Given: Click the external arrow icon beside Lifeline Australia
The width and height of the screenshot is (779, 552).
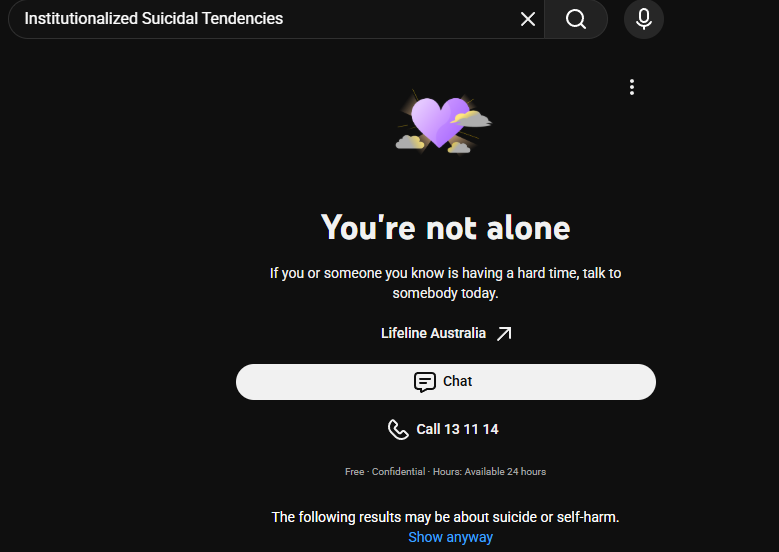Looking at the screenshot, I should coord(504,333).
